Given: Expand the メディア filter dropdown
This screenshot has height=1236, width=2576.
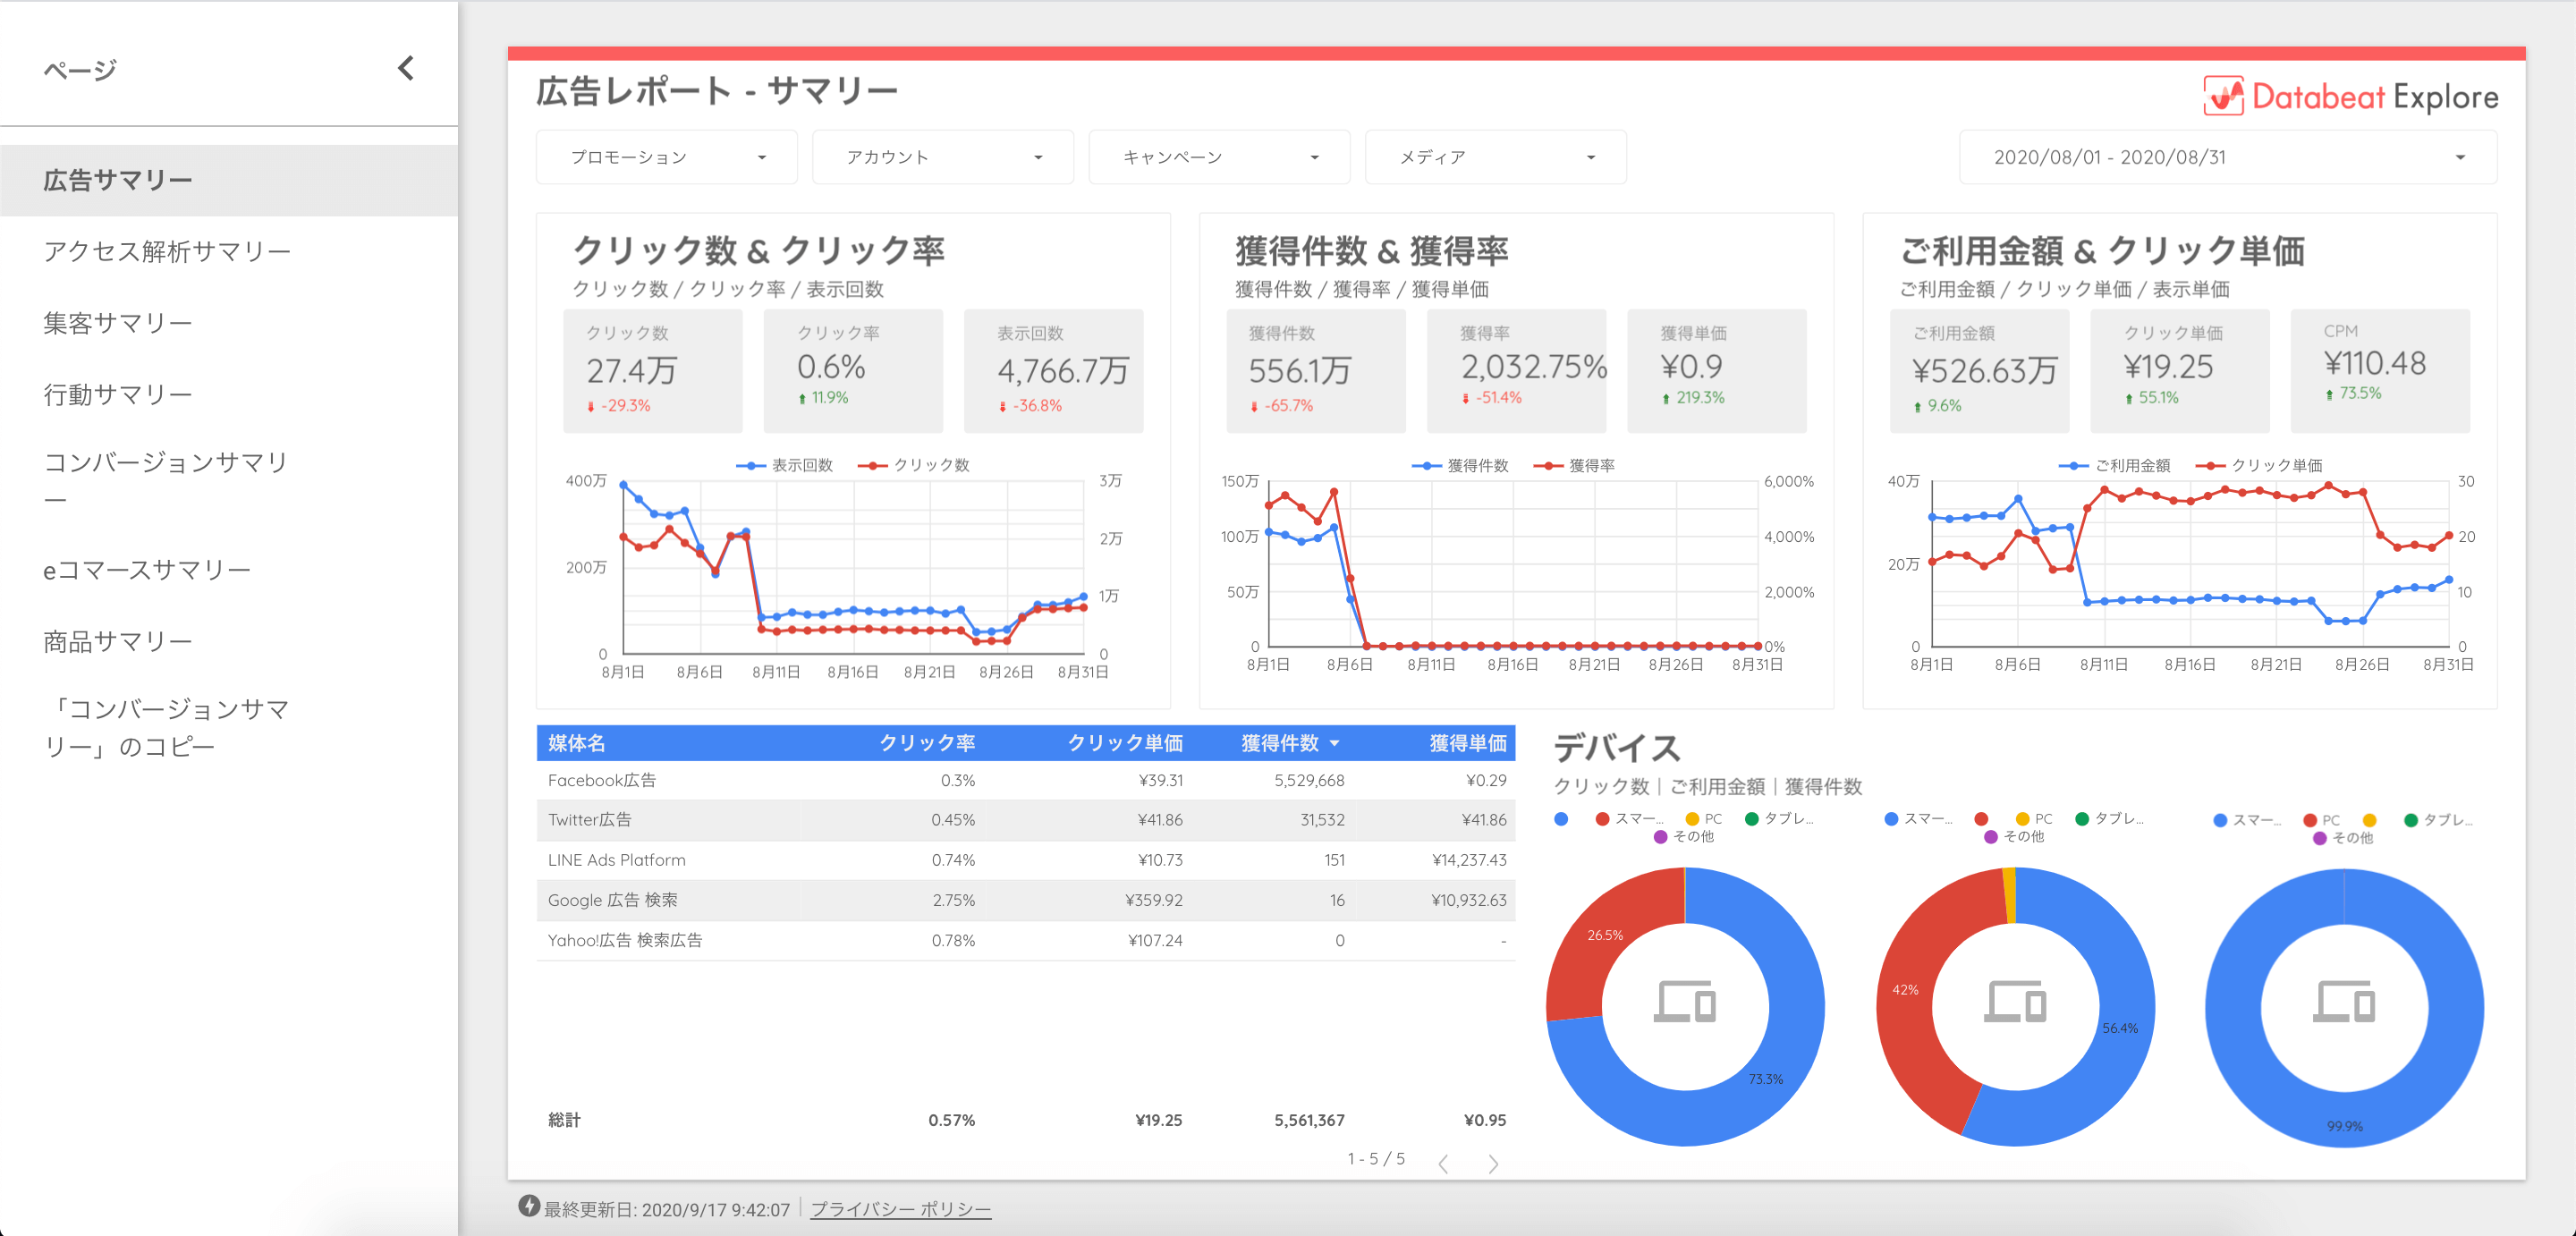Looking at the screenshot, I should (1495, 157).
